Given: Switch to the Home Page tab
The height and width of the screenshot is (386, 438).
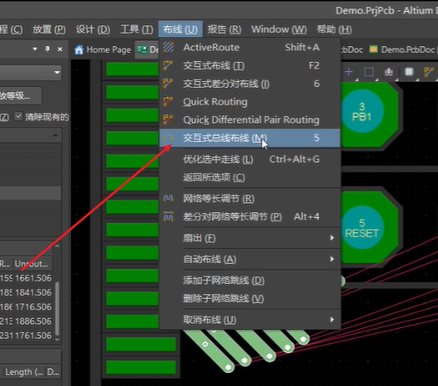Looking at the screenshot, I should (x=103, y=50).
